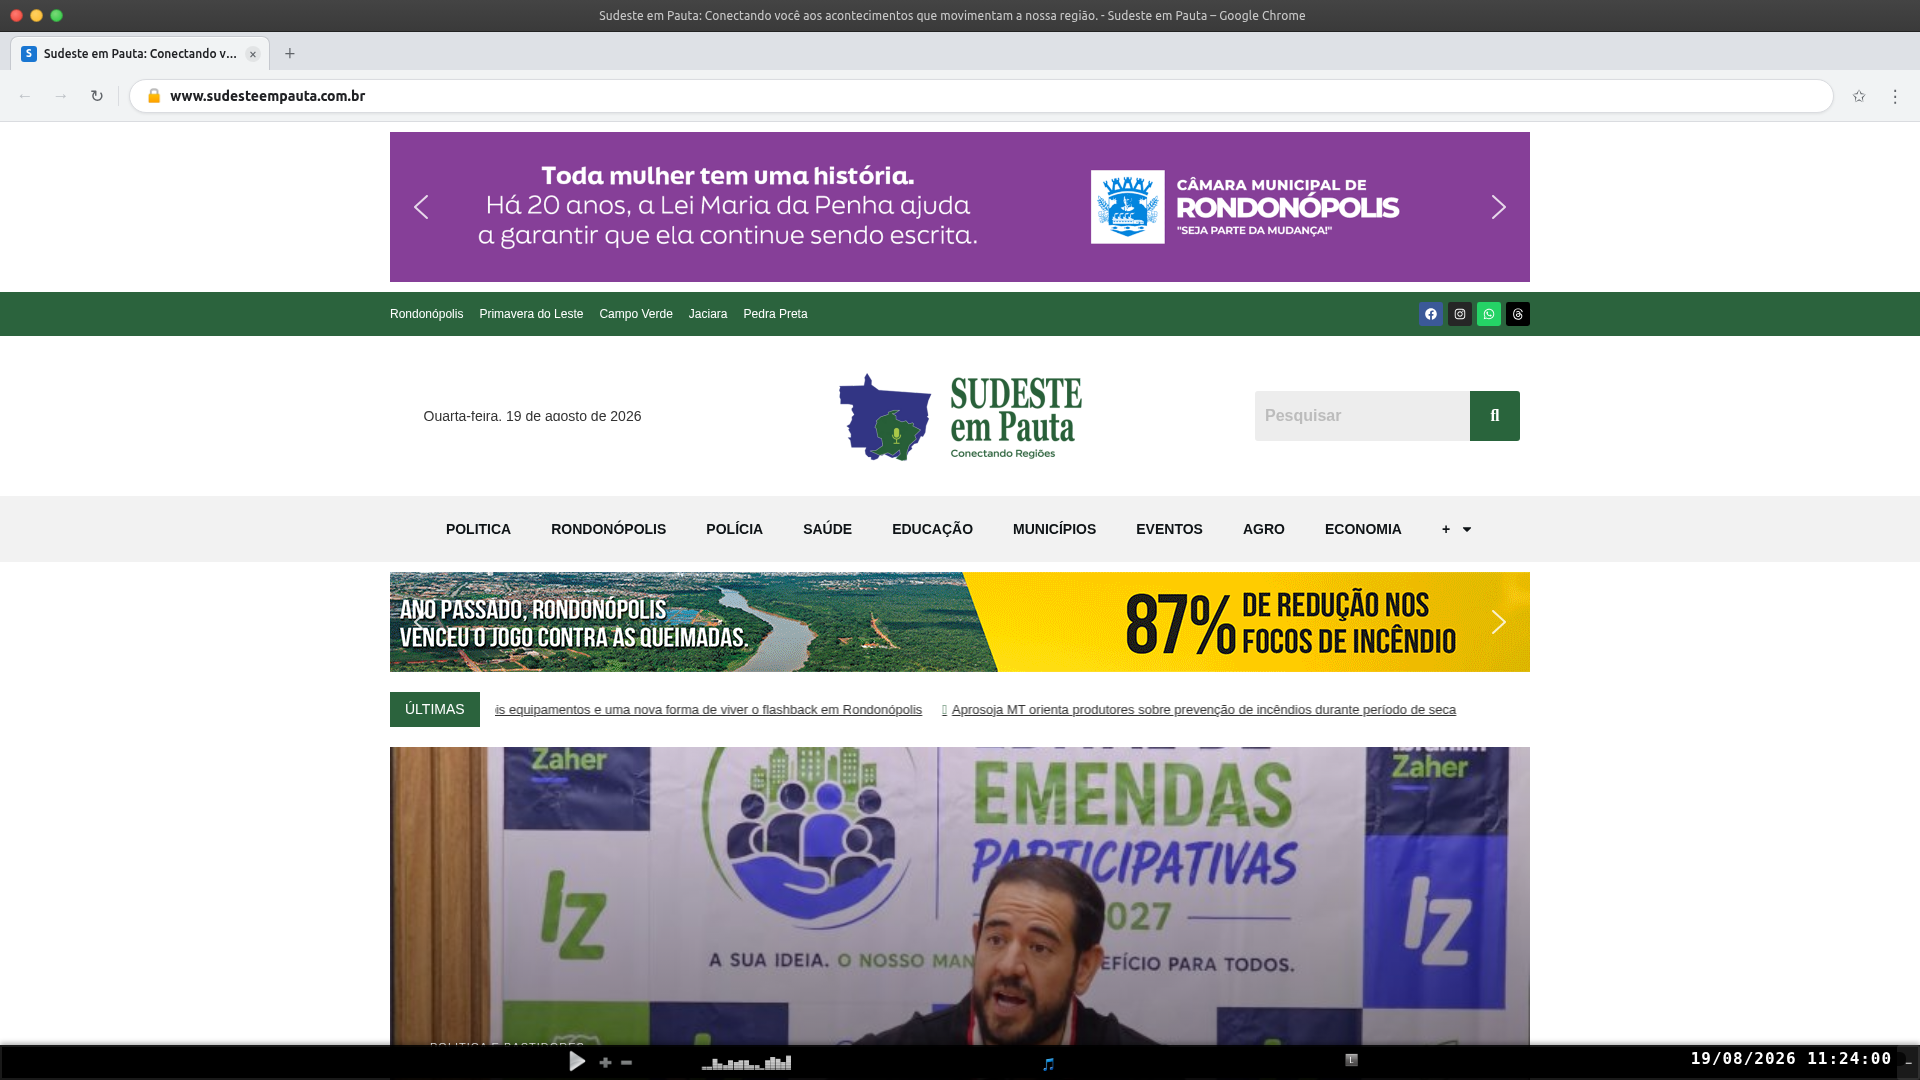Go back with browser back arrow
1920x1080 pixels.
point(25,96)
